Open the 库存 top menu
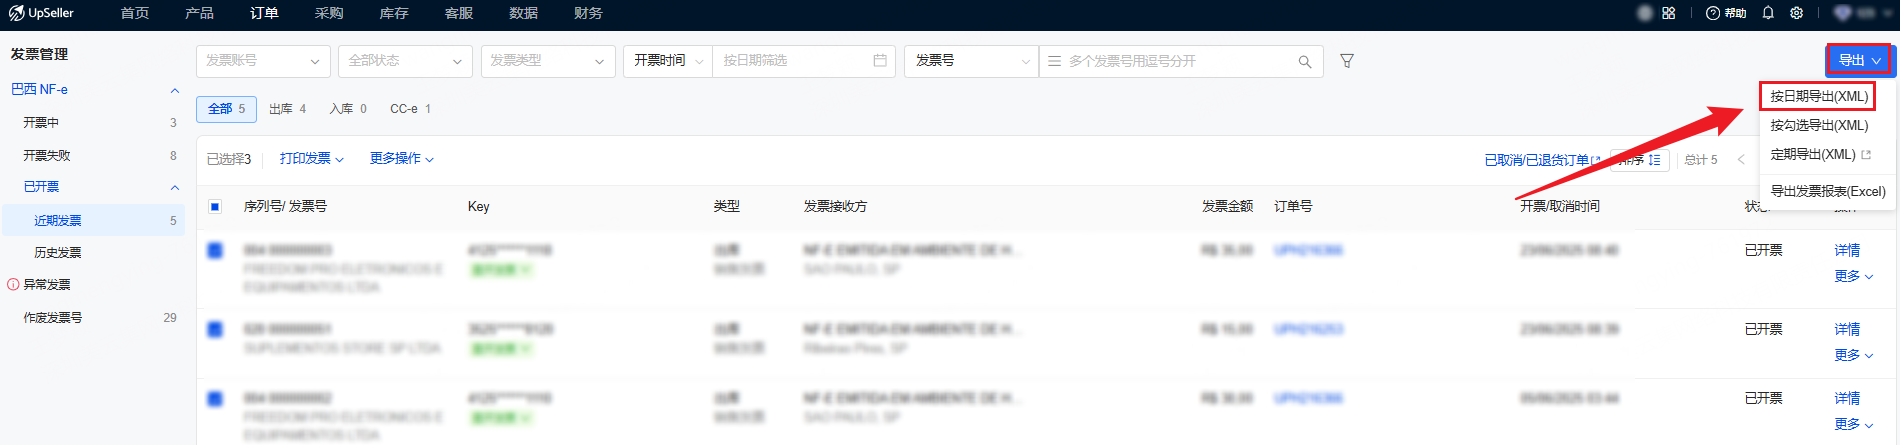 (x=394, y=13)
